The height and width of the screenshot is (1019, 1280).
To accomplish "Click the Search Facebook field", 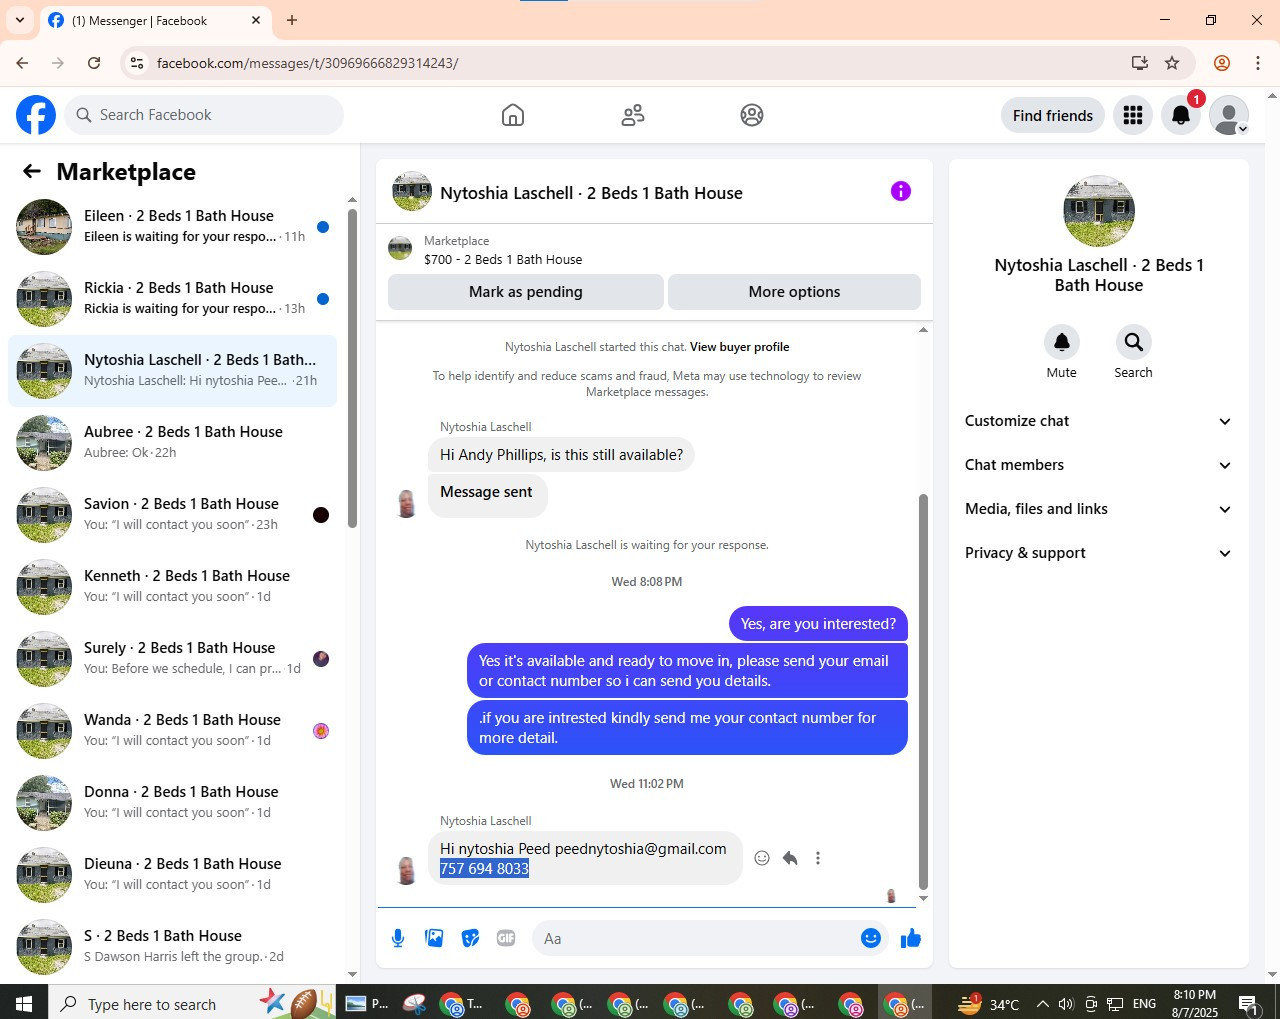I will click(204, 115).
